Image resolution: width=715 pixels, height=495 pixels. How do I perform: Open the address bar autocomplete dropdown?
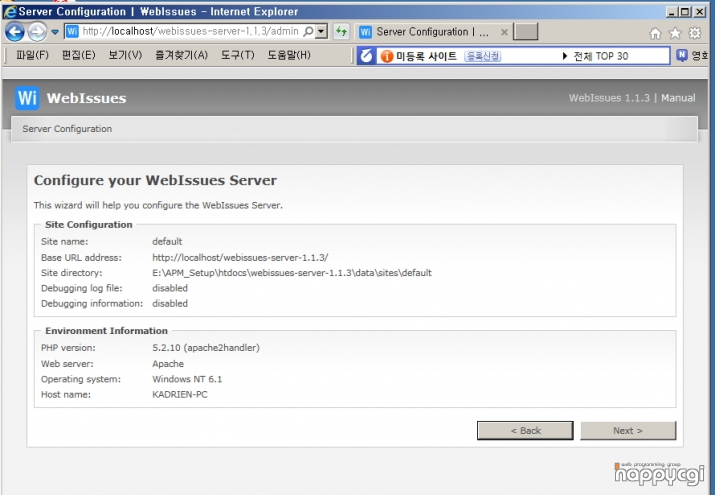(x=322, y=31)
